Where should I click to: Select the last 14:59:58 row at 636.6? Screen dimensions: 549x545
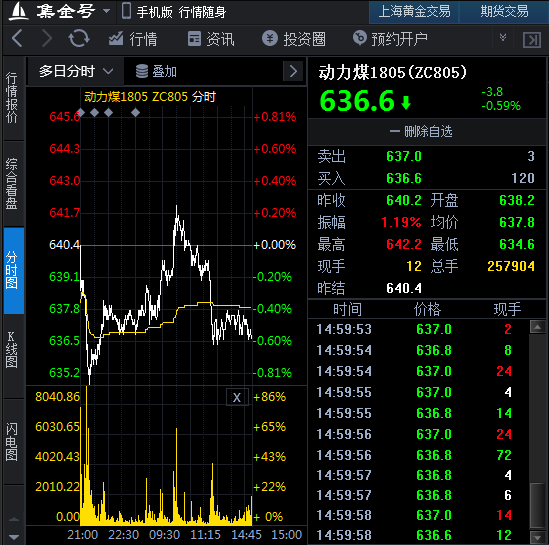(418, 535)
